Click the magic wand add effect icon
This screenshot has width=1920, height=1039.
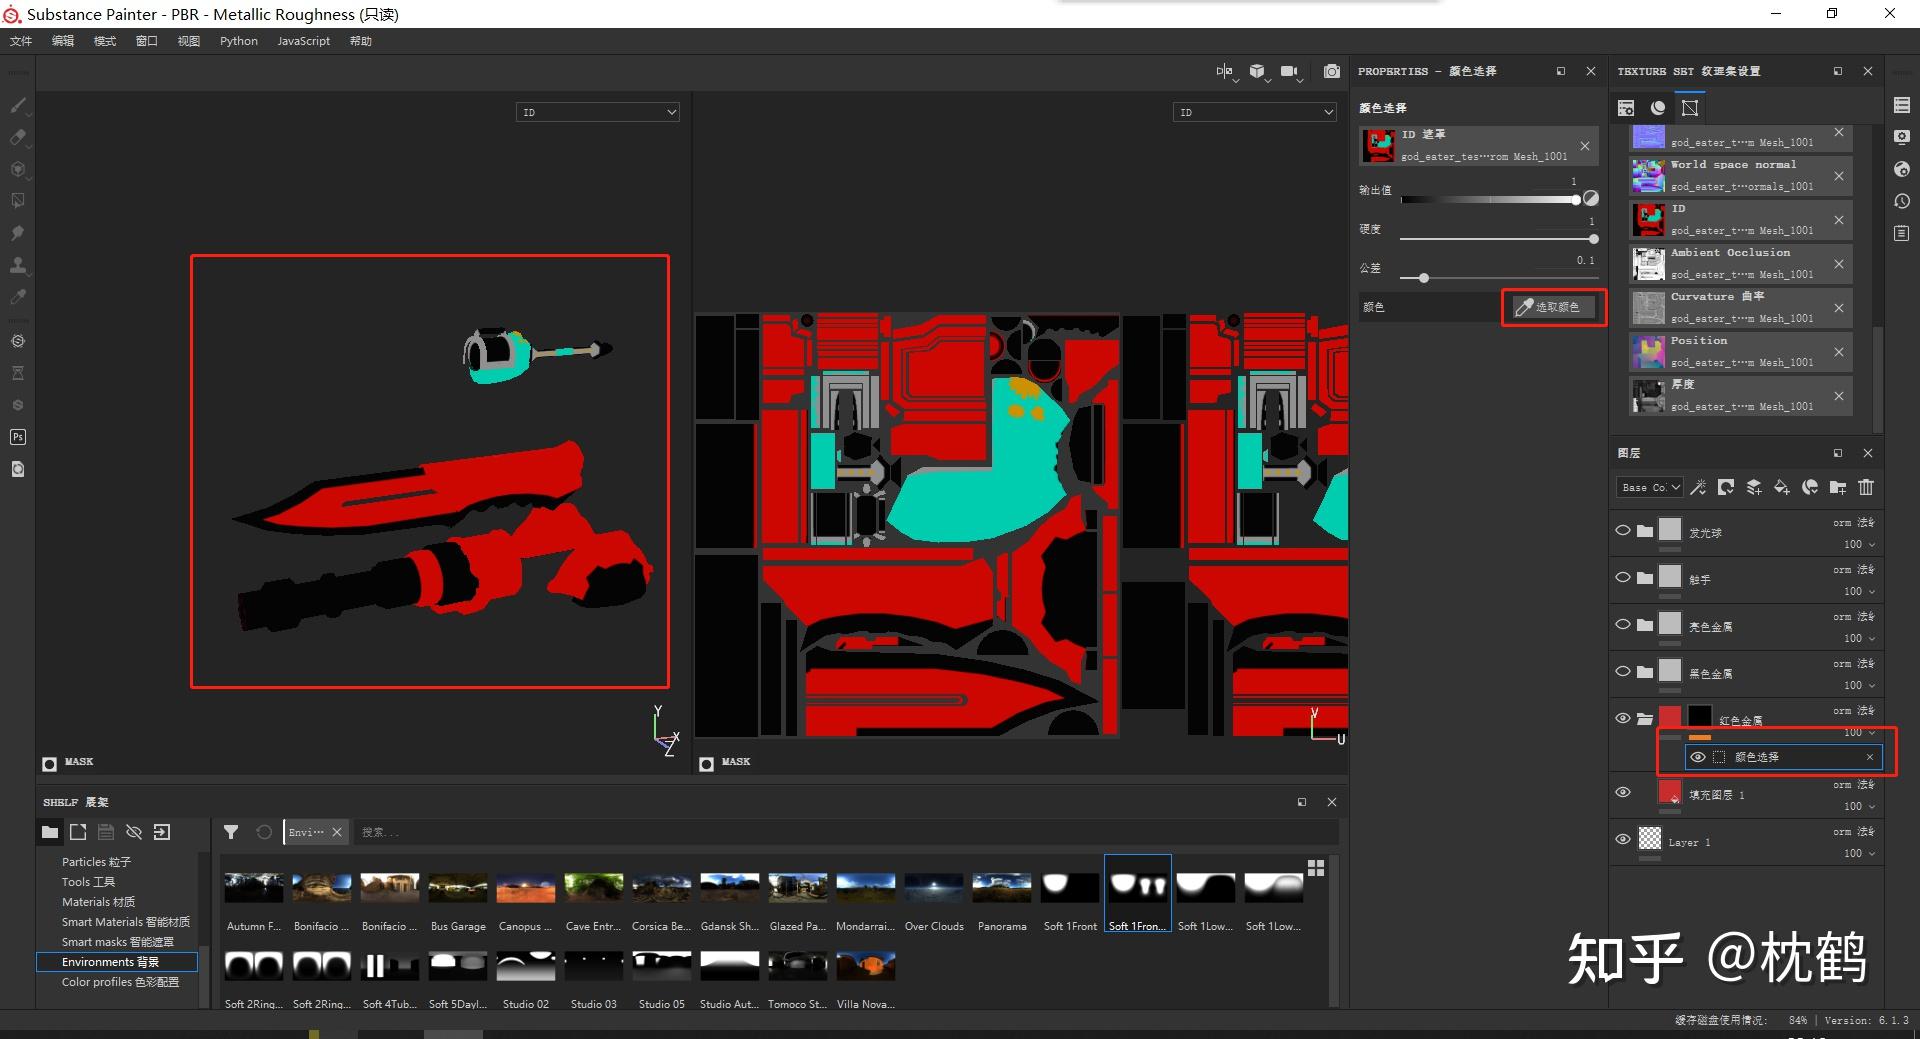pyautogui.click(x=1698, y=487)
